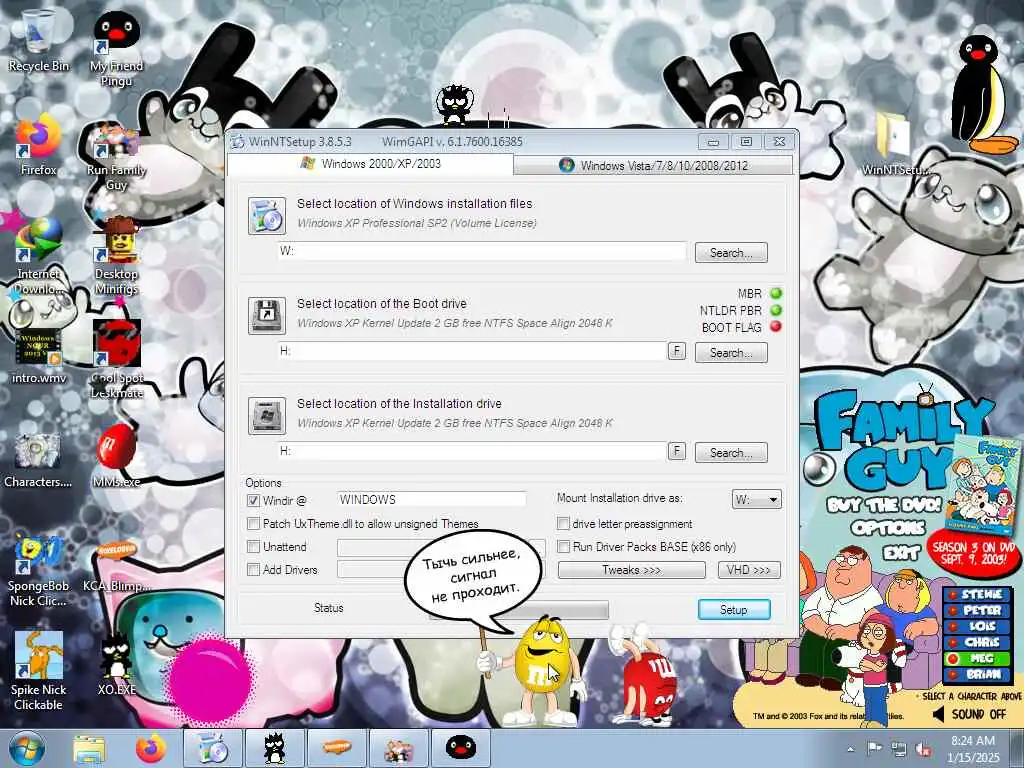Click the red BOOT FLAG status light
The height and width of the screenshot is (768, 1024).
(x=776, y=327)
